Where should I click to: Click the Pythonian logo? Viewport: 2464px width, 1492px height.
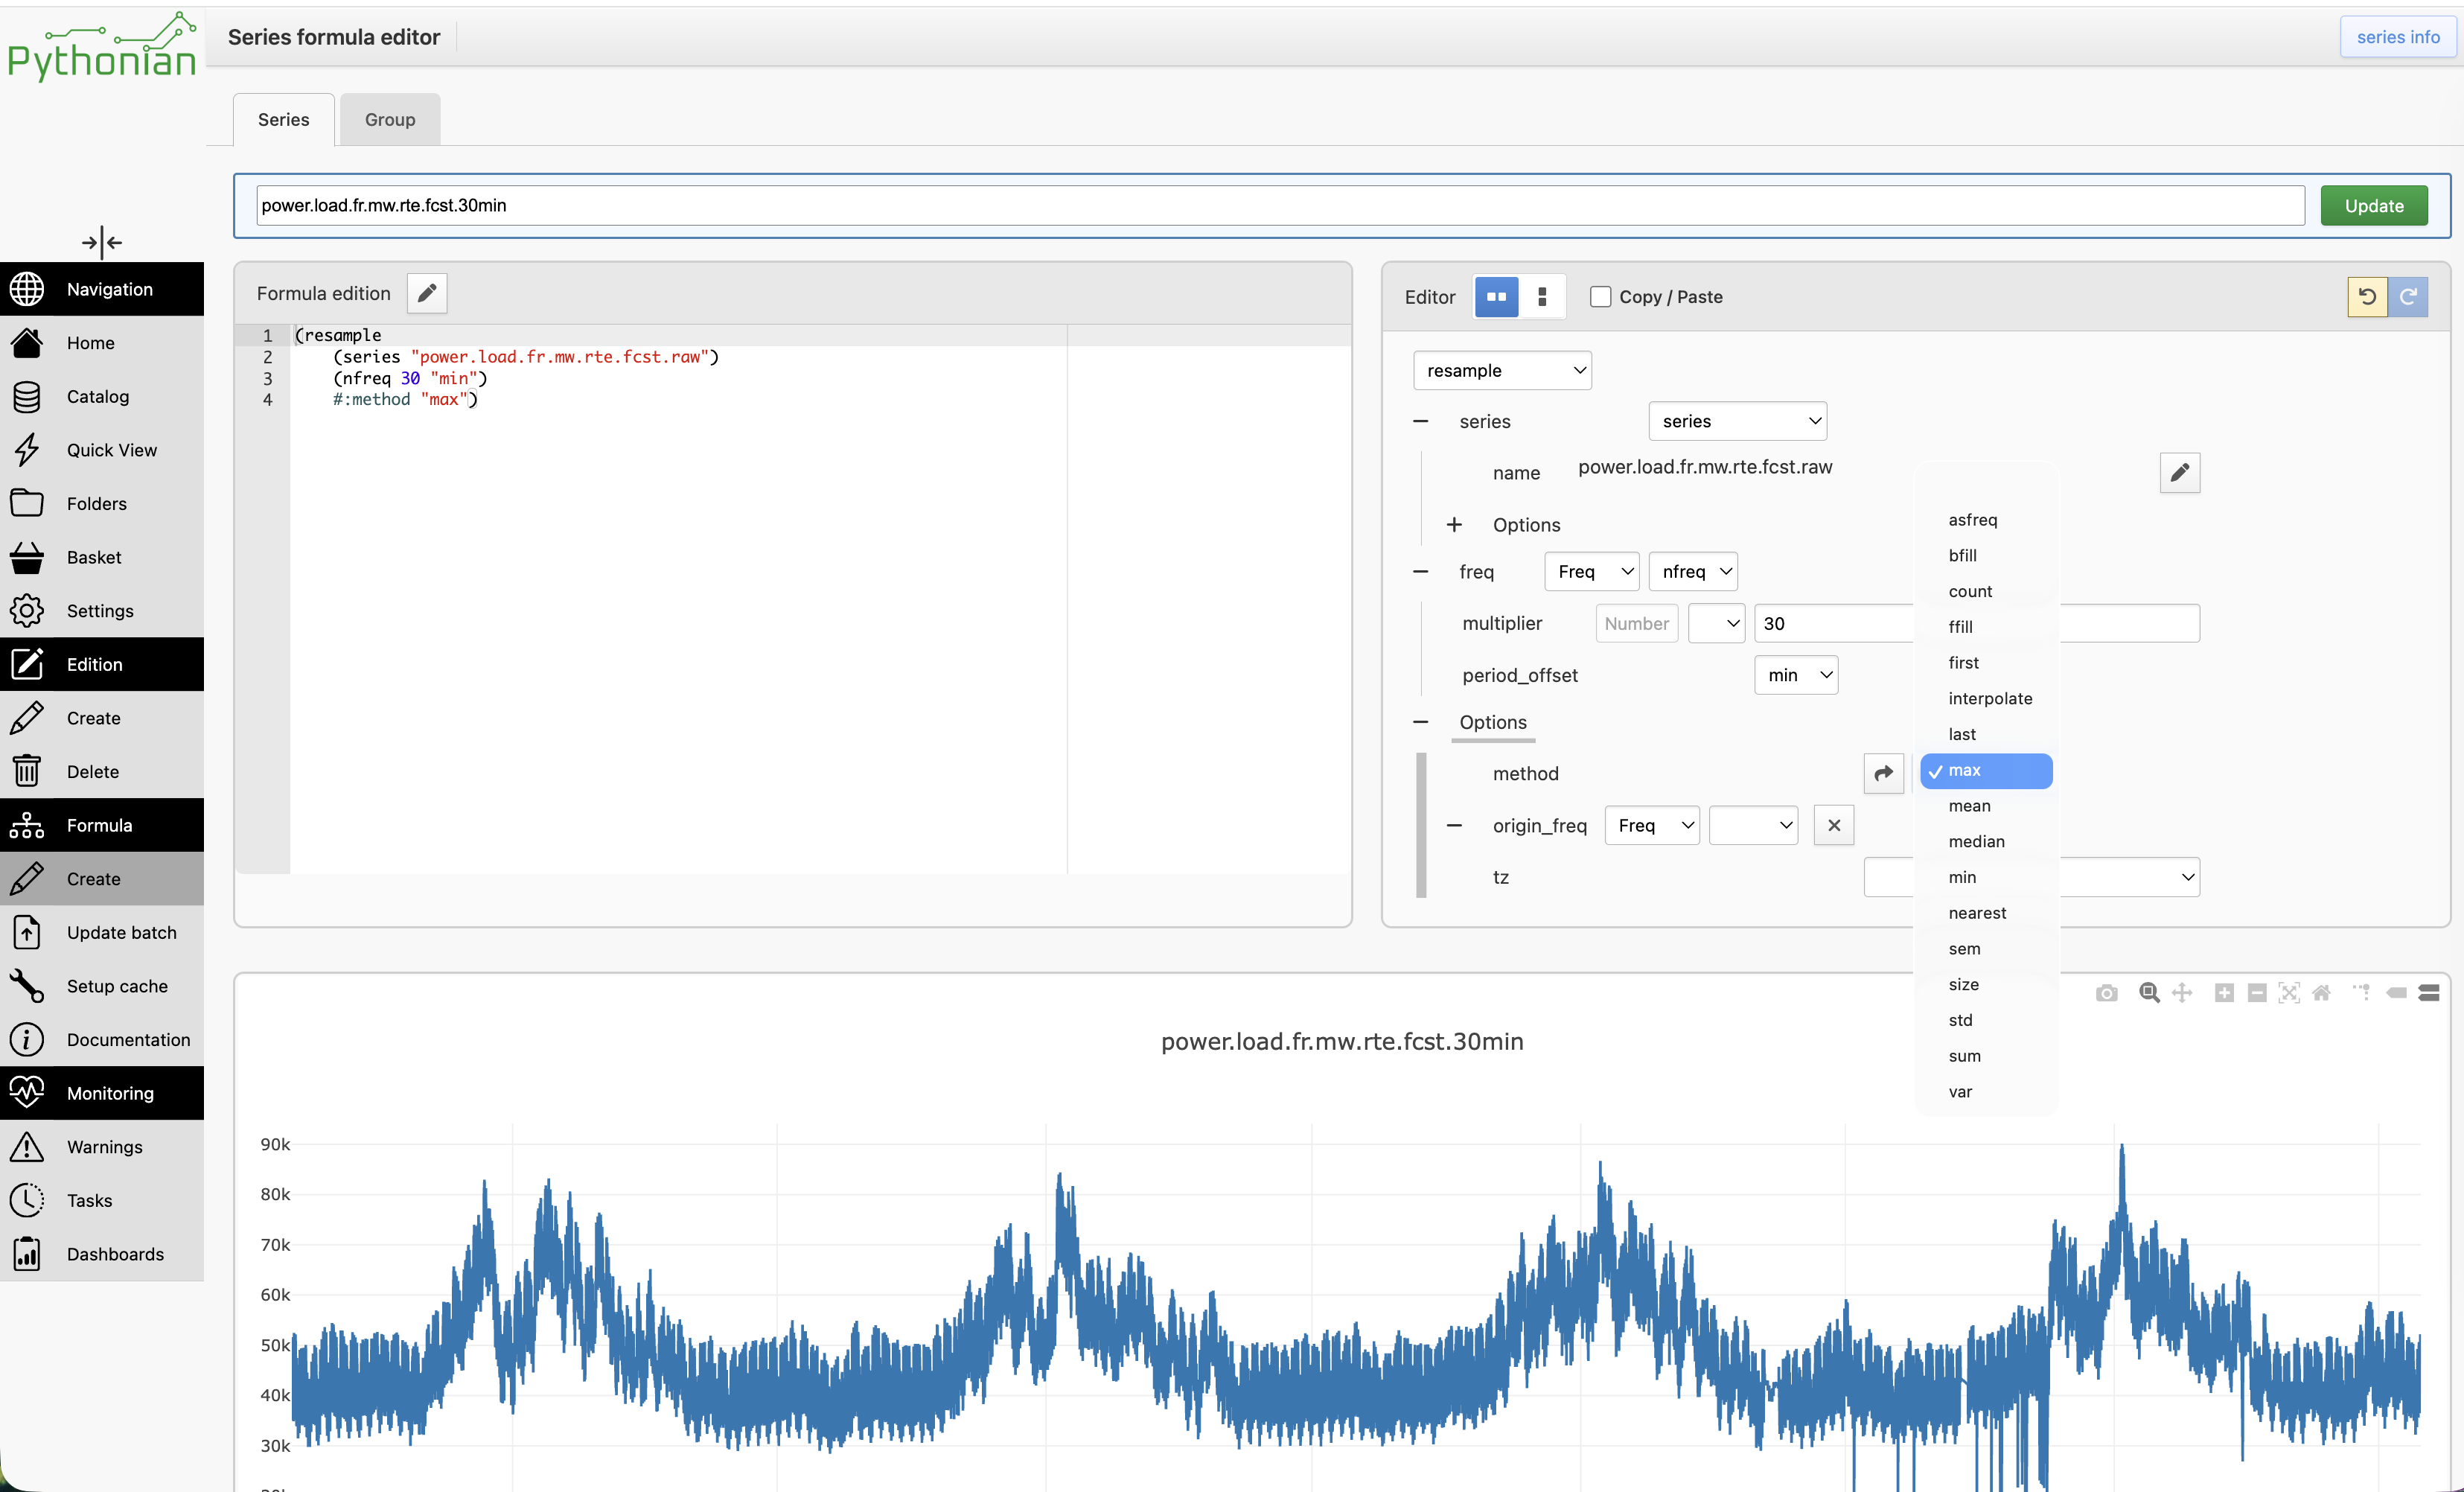102,48
